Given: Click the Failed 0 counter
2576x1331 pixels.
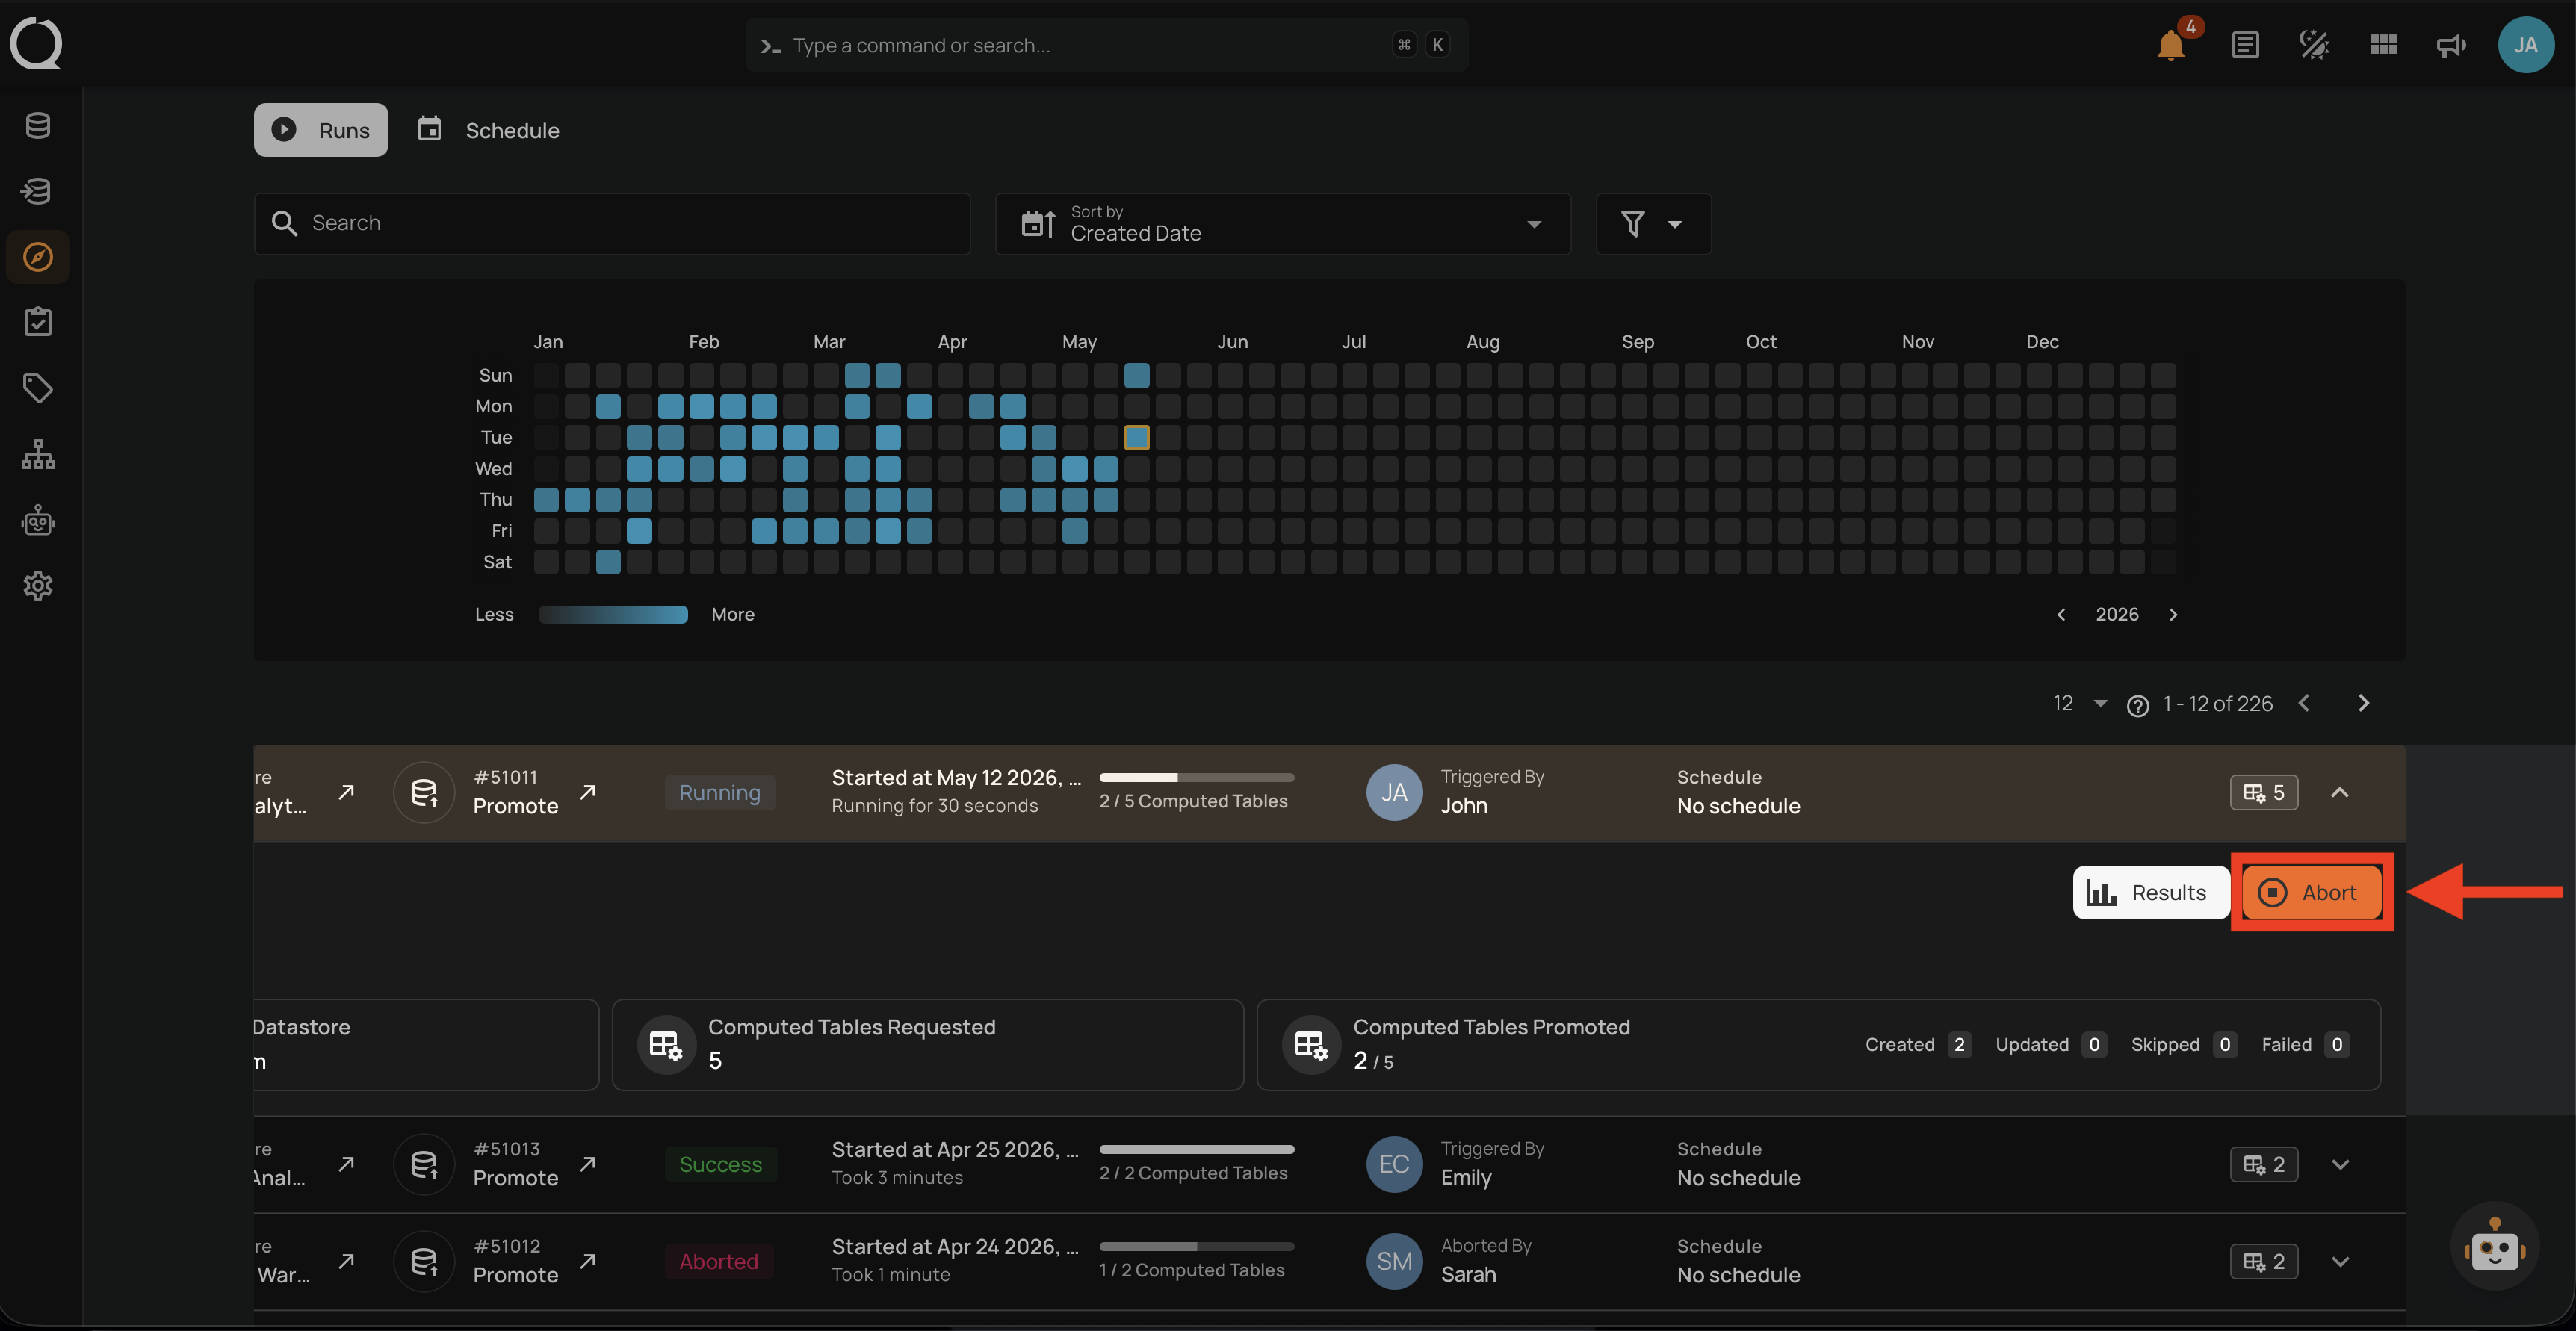Looking at the screenshot, I should [x=2305, y=1045].
